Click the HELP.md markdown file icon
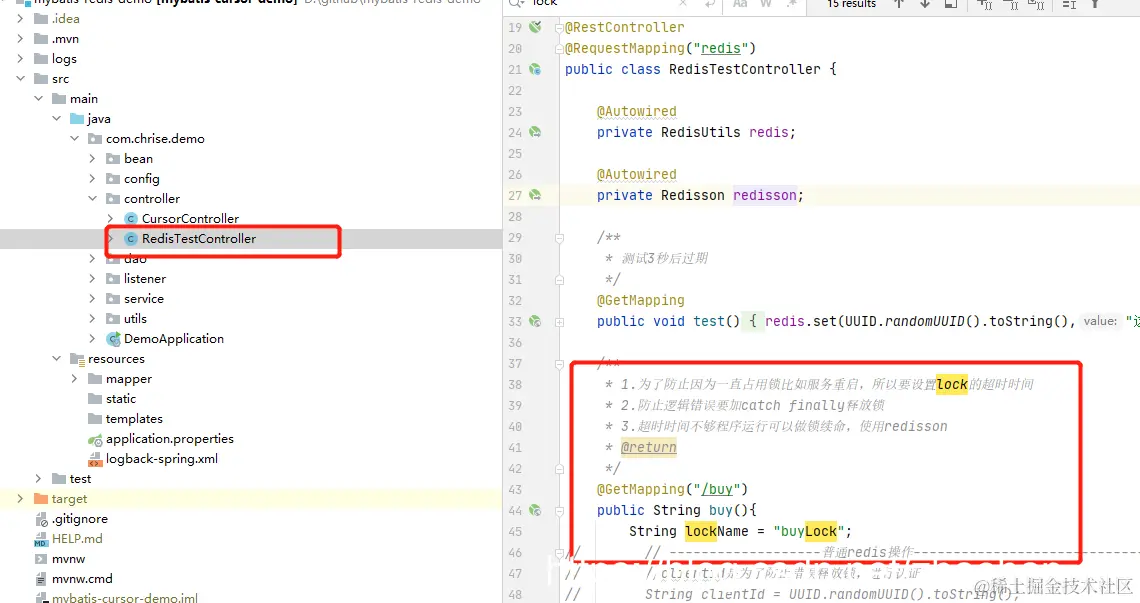 41,539
